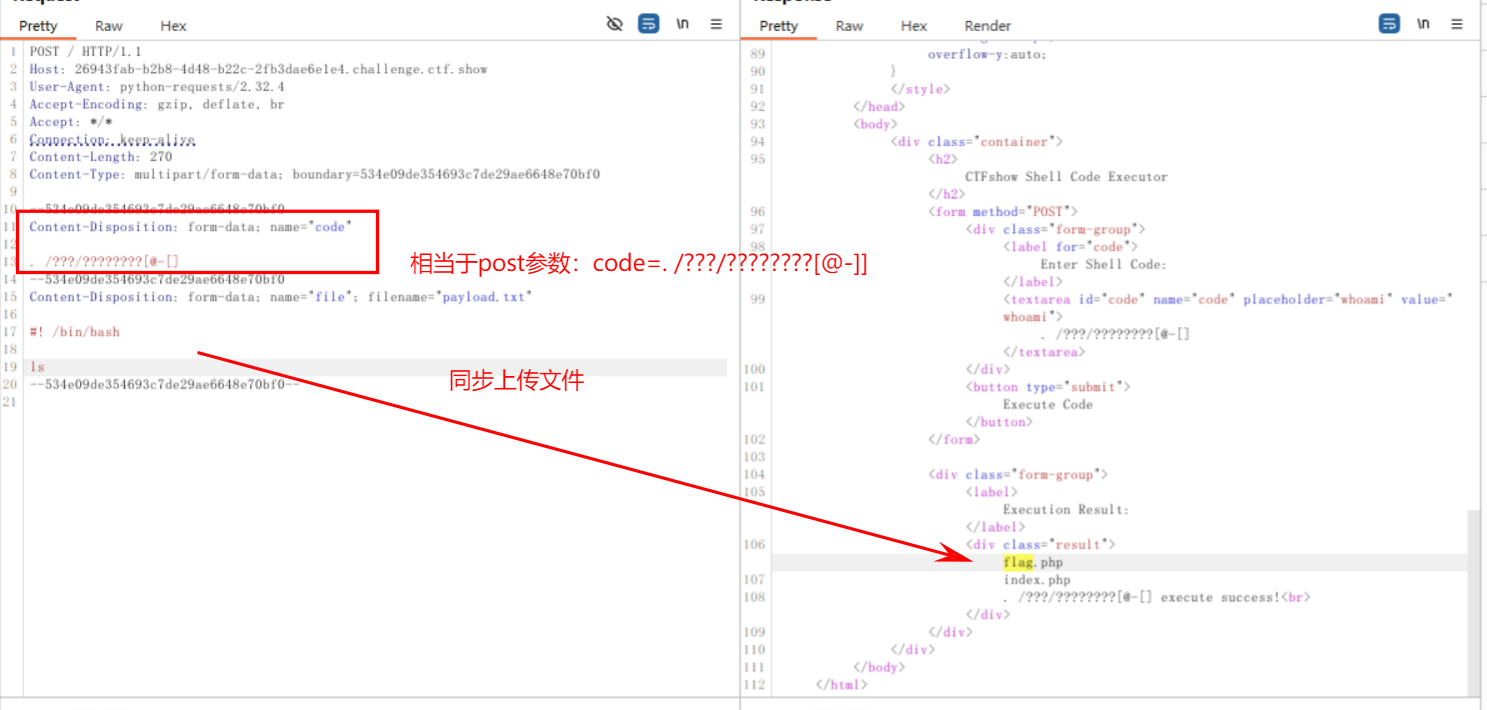Click 'index.php' result line in response
This screenshot has height=710, width=1487.
point(1036,579)
